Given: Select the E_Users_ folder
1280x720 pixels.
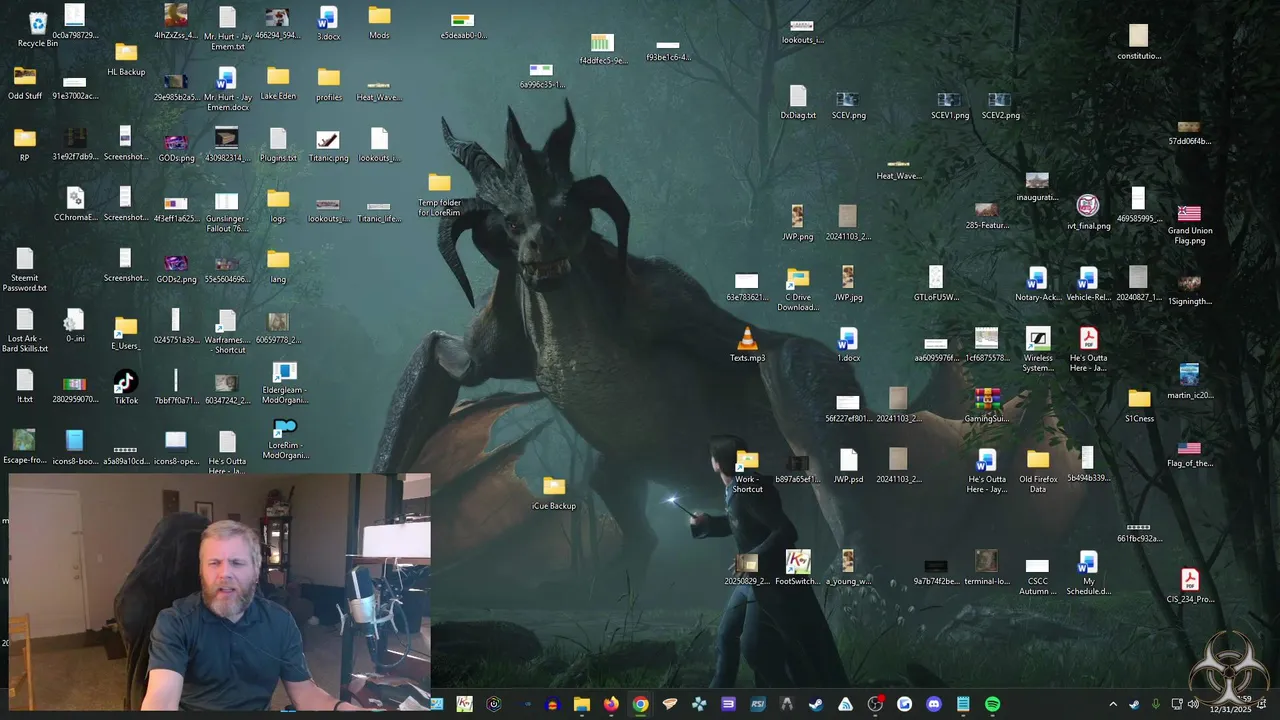Looking at the screenshot, I should click(x=126, y=333).
